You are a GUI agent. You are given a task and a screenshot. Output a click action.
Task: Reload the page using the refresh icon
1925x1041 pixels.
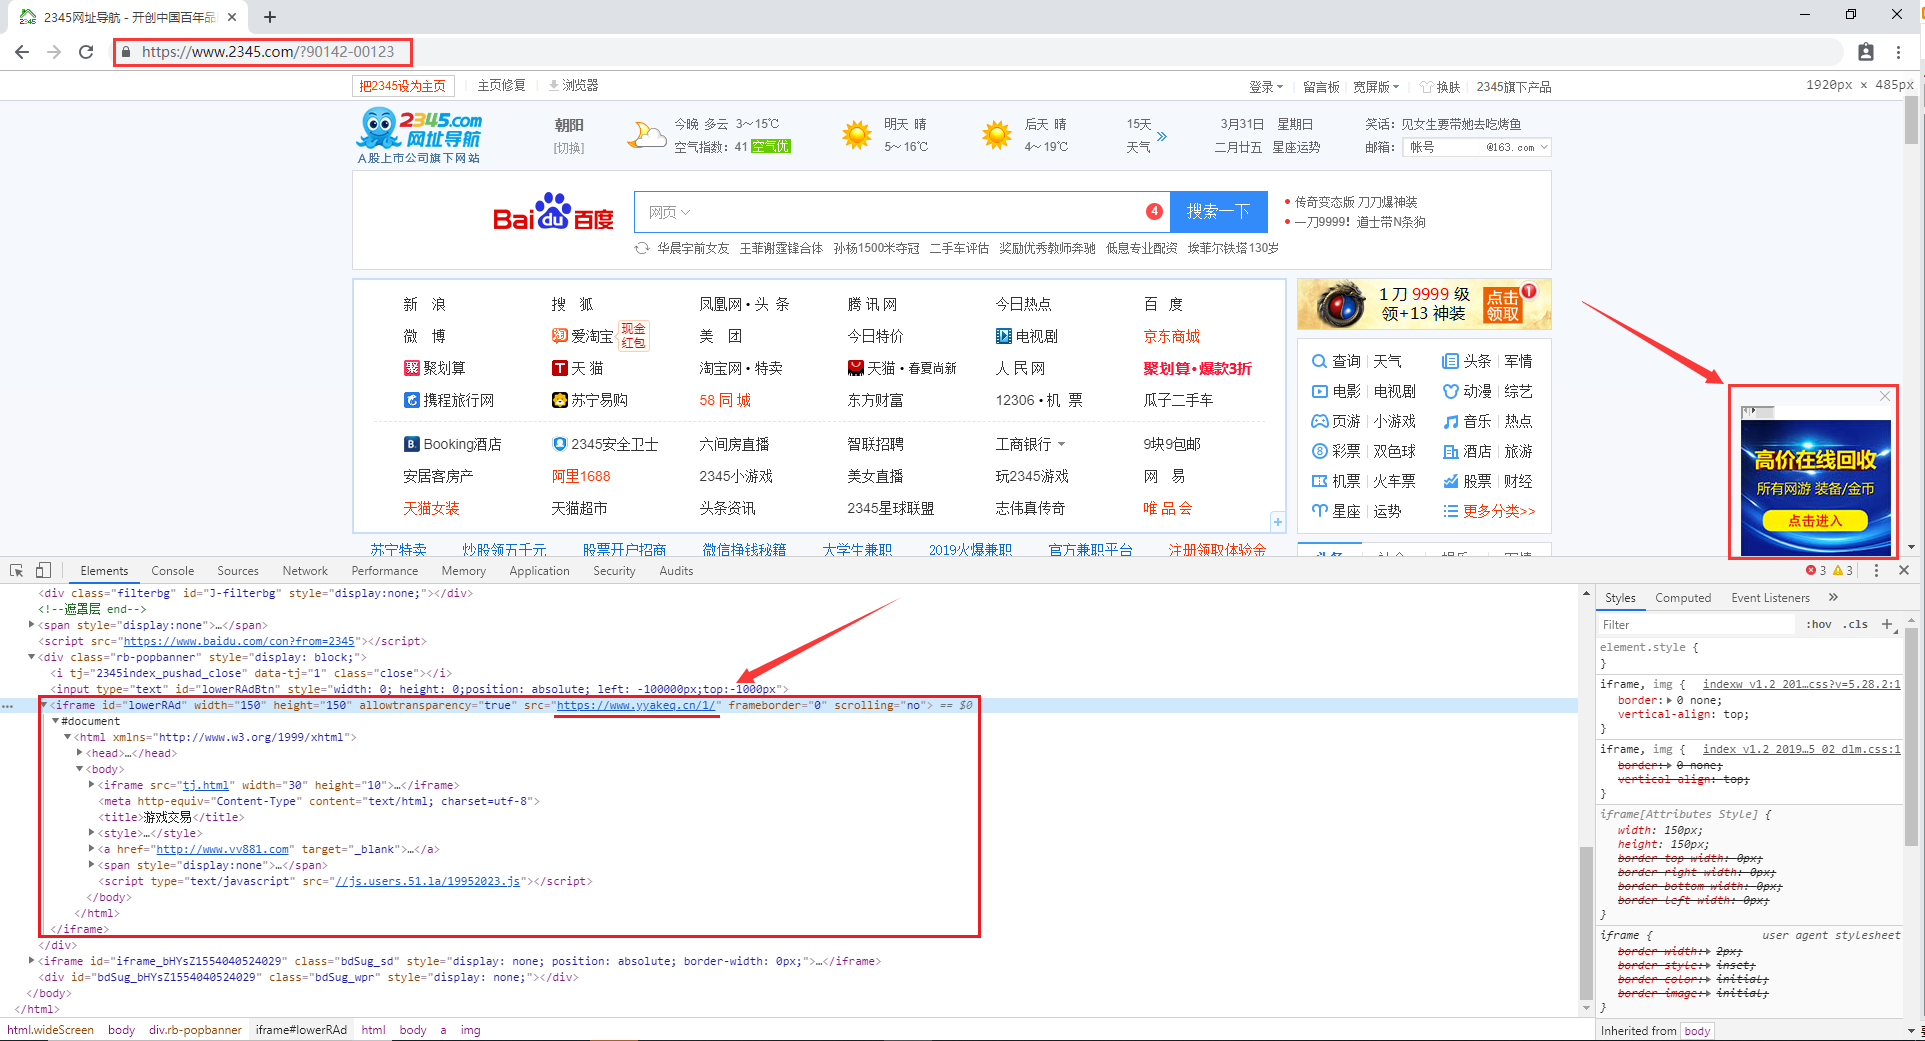pyautogui.click(x=86, y=52)
